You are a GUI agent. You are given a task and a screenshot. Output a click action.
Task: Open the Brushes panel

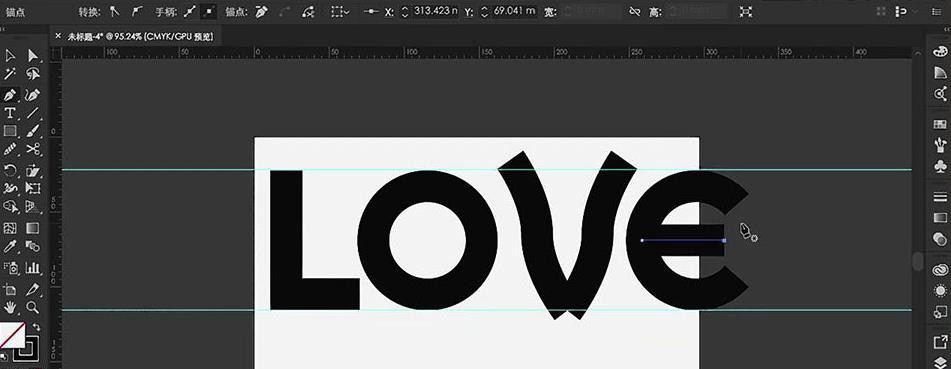(x=940, y=144)
